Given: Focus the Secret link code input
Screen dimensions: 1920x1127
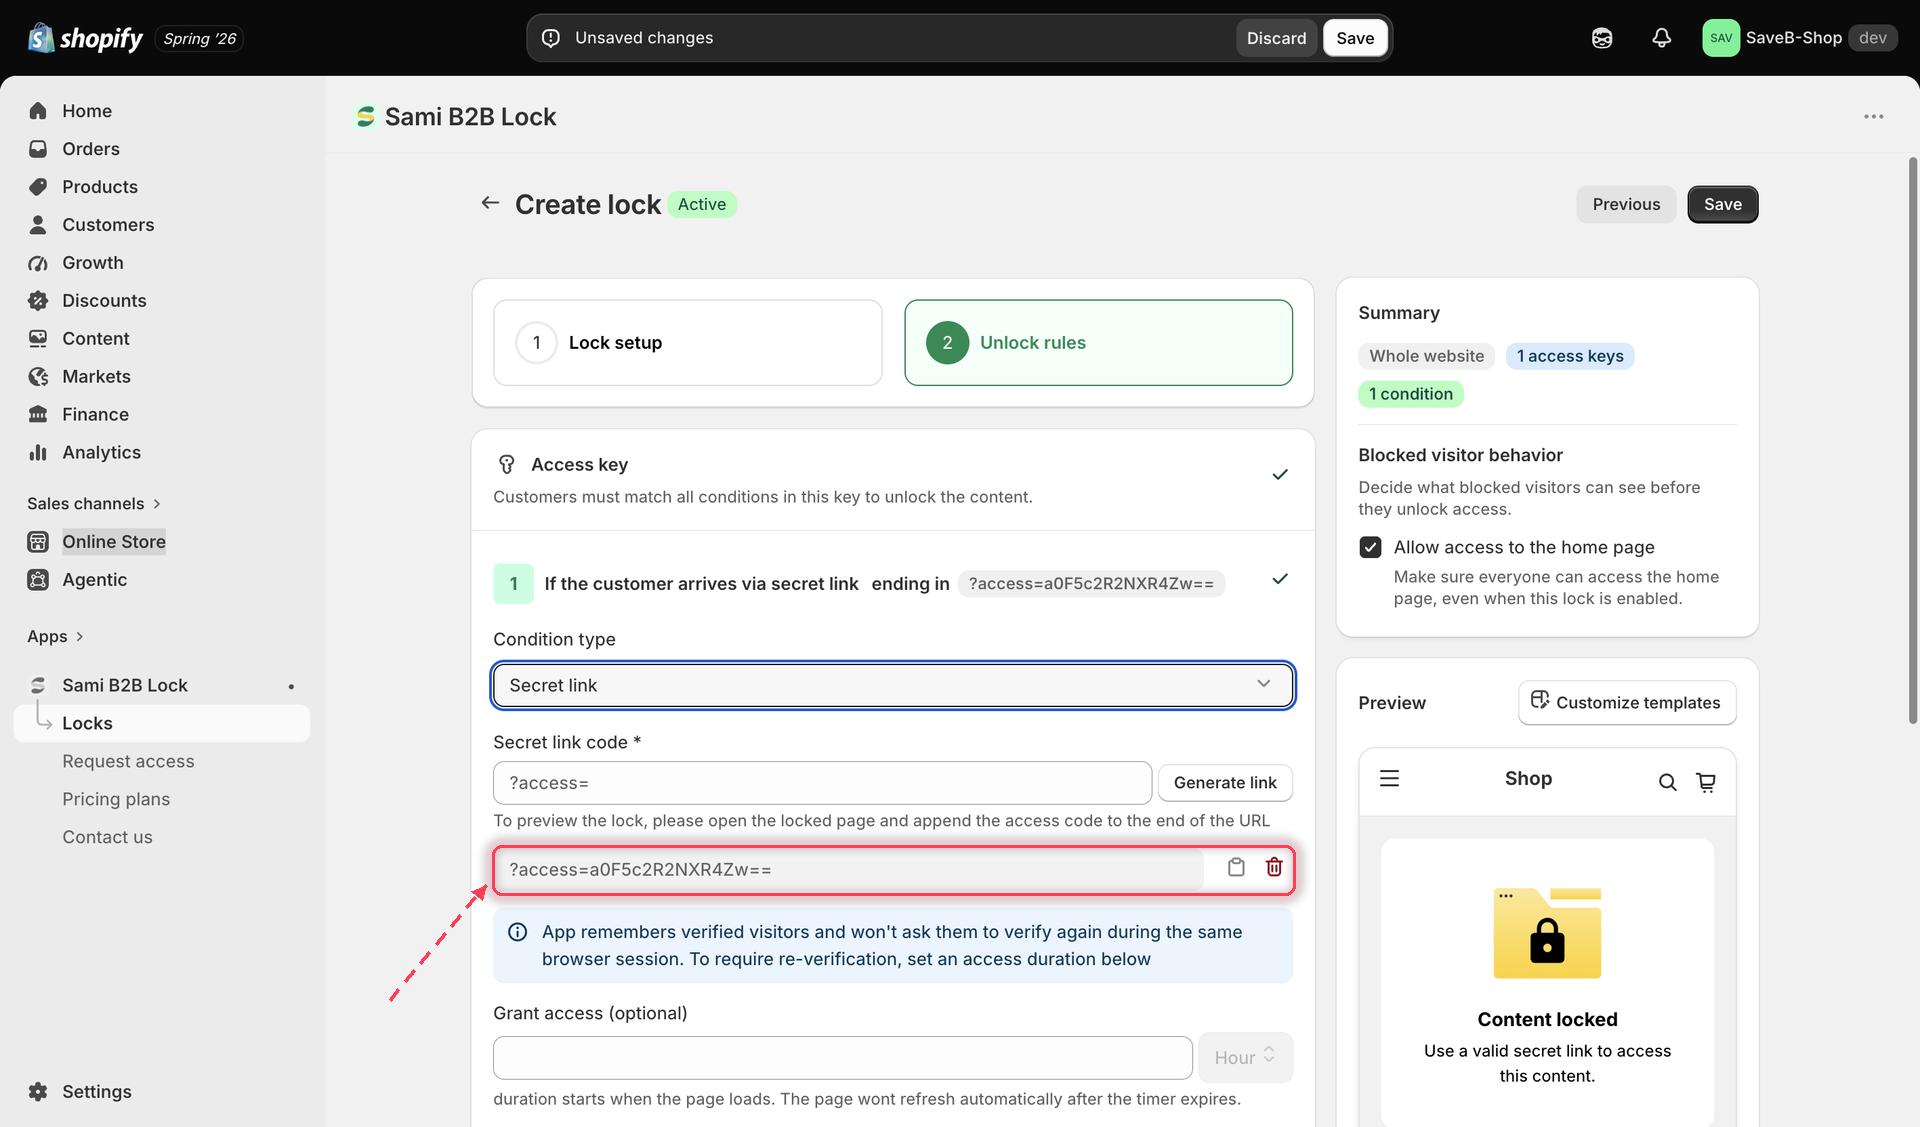Looking at the screenshot, I should pos(822,783).
